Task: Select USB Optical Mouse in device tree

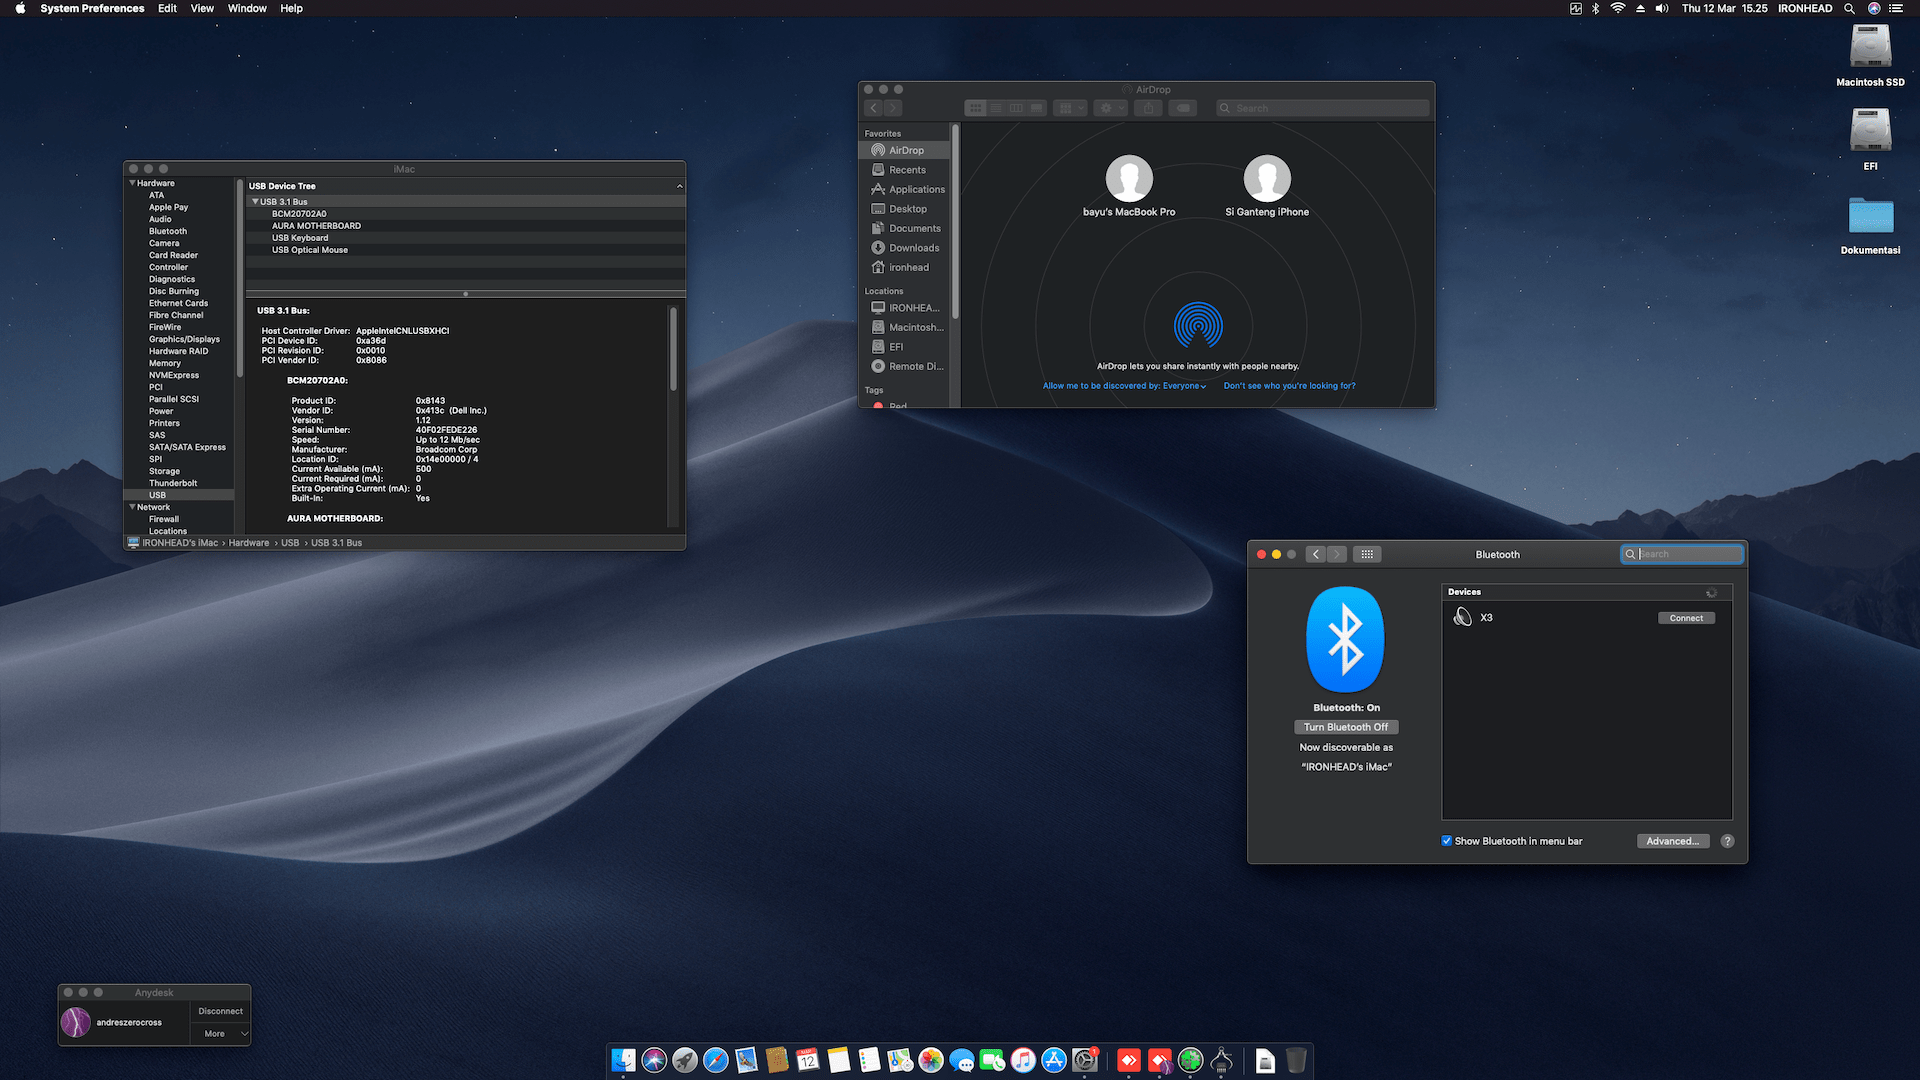Action: [x=465, y=250]
